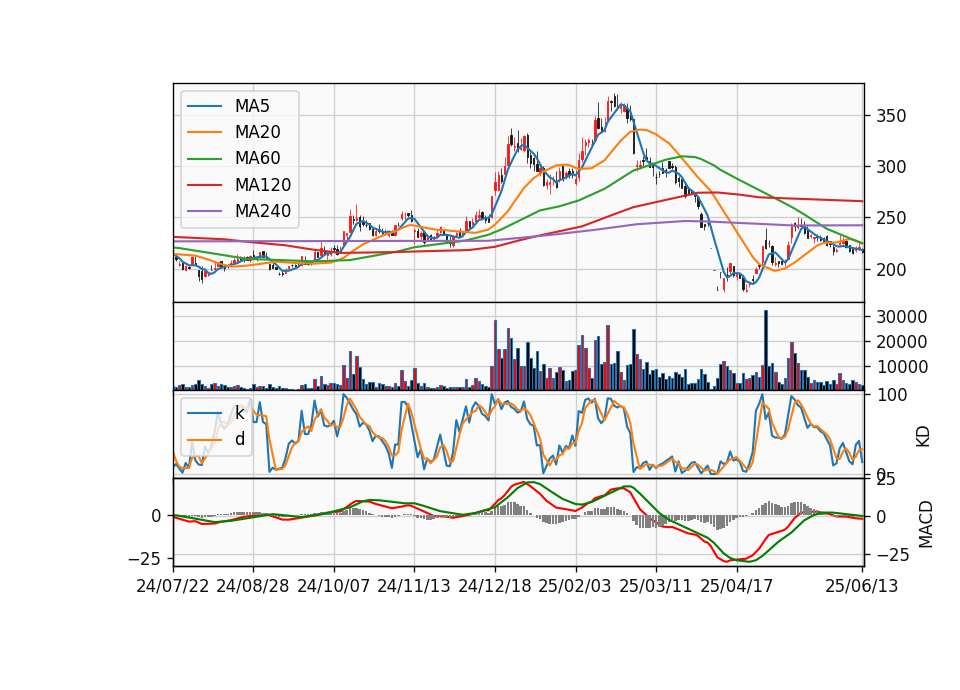This screenshot has height=690, width=960.
Task: Click the MA120 legend label
Action: pos(263,184)
